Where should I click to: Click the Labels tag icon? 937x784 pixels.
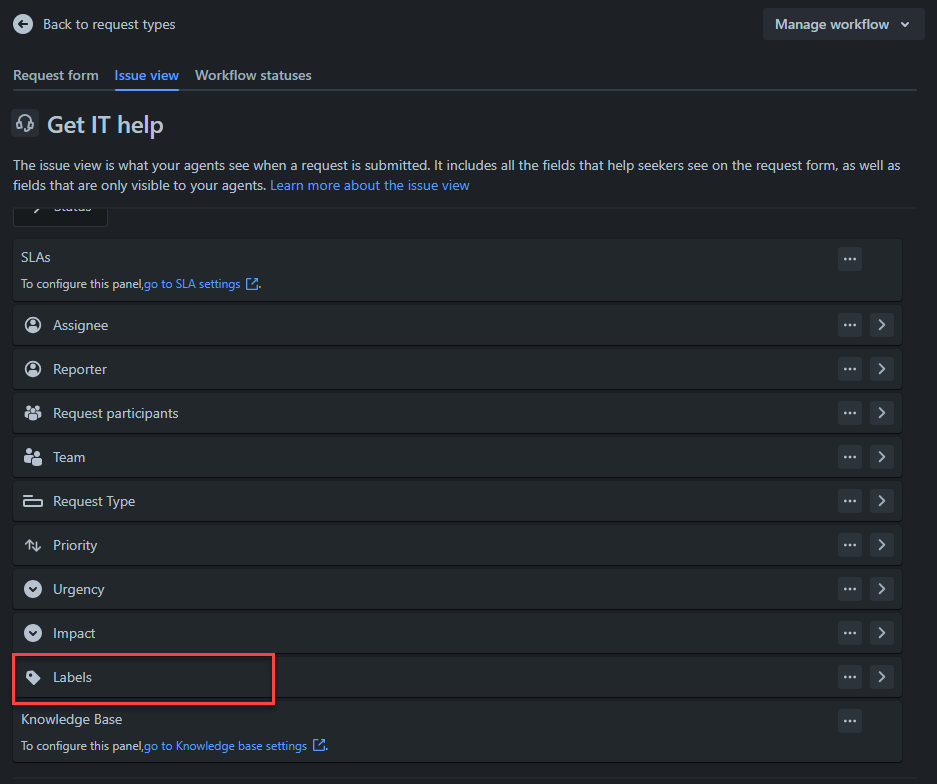(x=33, y=677)
